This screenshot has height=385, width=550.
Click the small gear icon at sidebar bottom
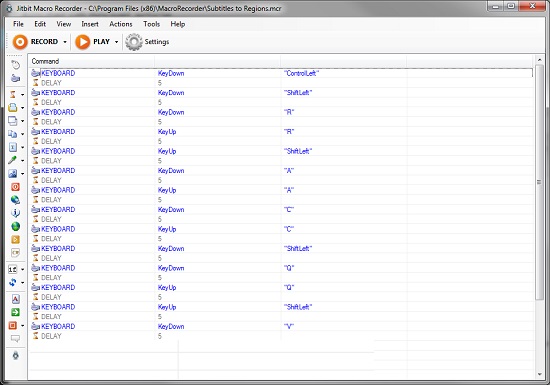click(15, 356)
